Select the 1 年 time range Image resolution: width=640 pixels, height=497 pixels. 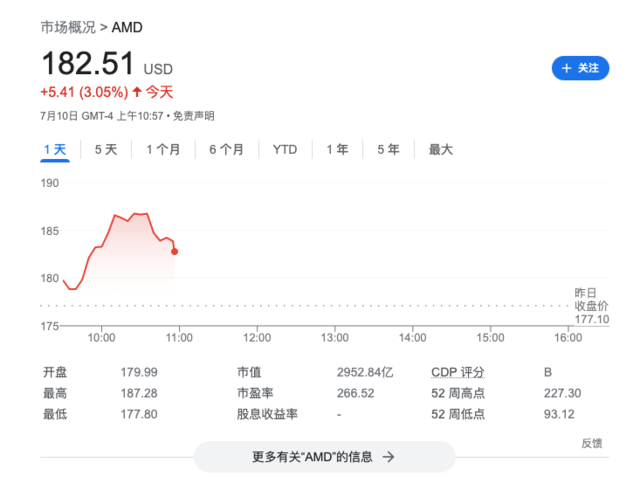pos(337,150)
